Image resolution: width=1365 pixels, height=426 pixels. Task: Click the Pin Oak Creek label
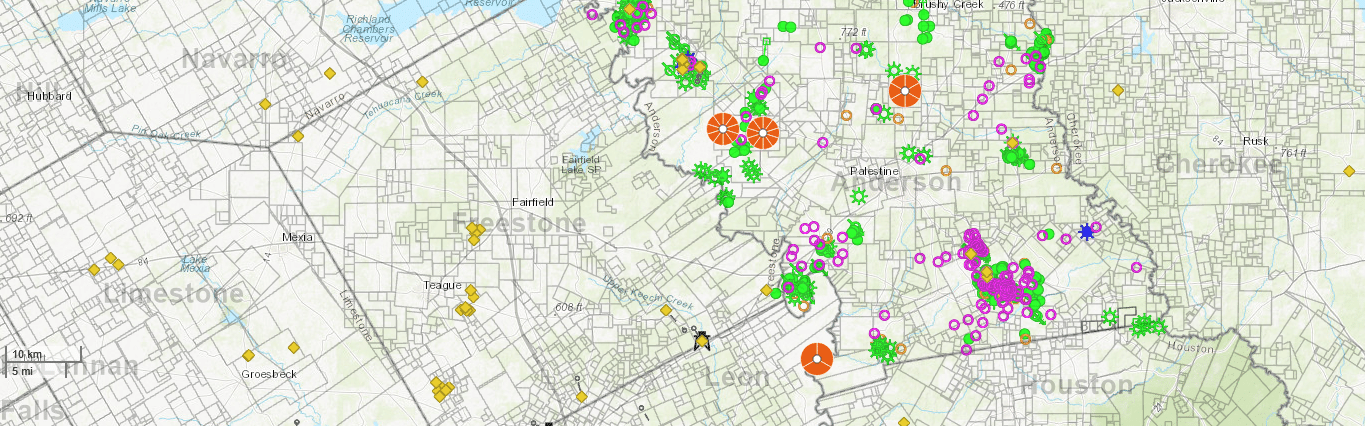[166, 132]
